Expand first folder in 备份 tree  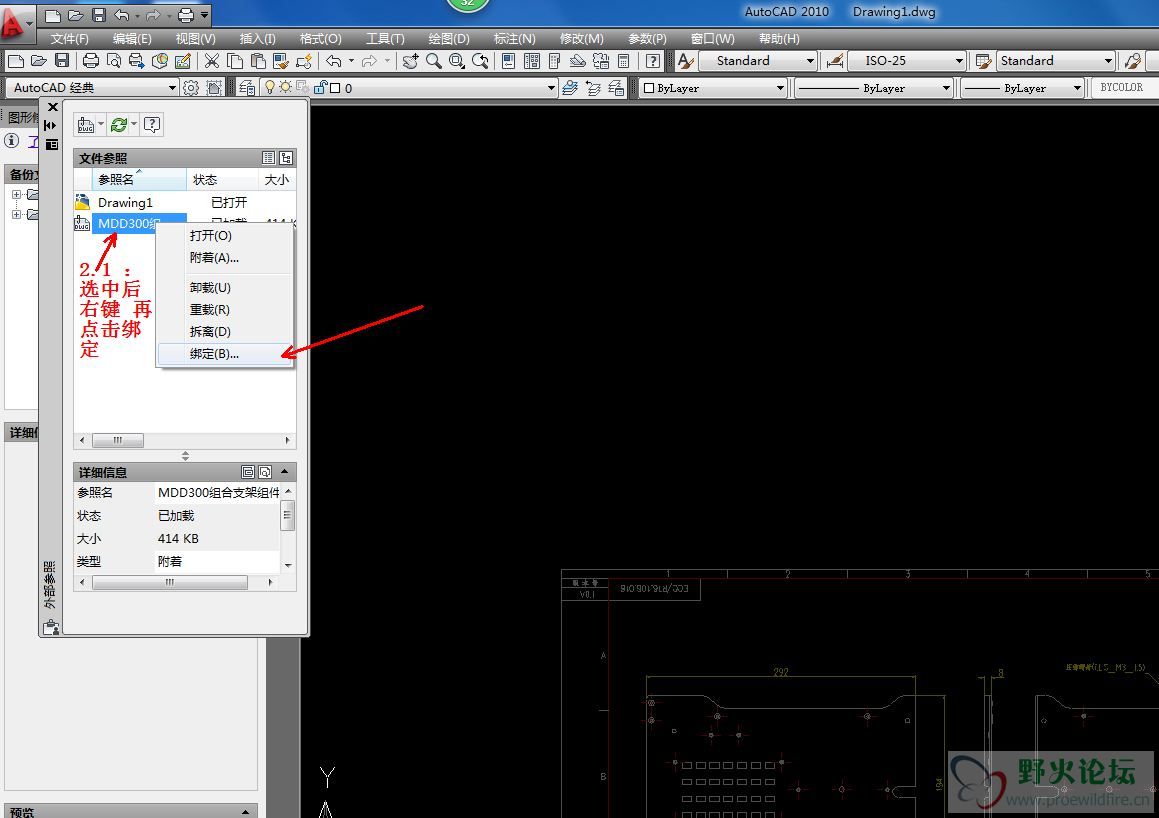(16, 194)
